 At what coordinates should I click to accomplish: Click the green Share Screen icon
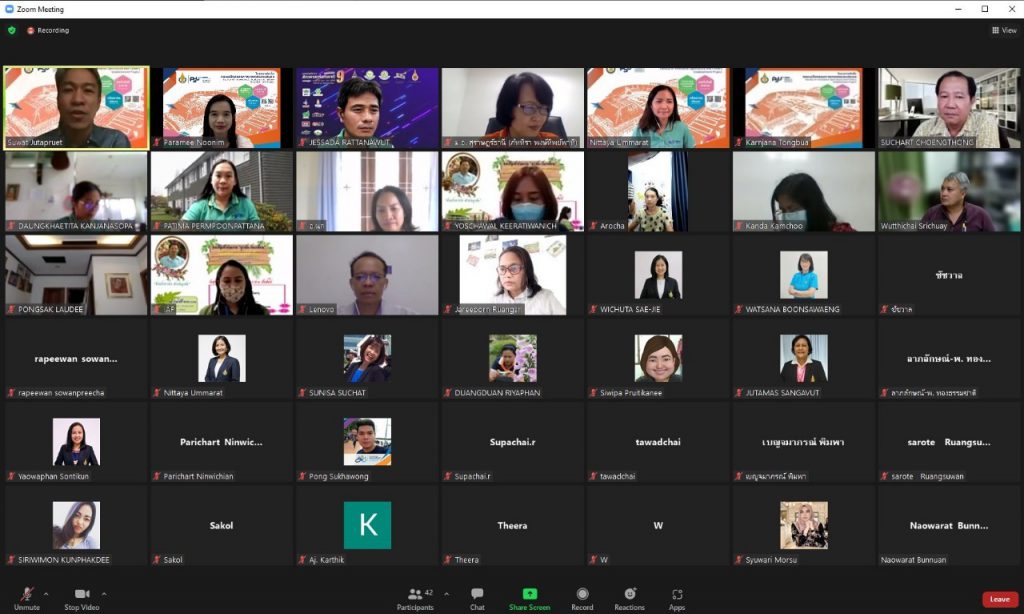[529, 594]
